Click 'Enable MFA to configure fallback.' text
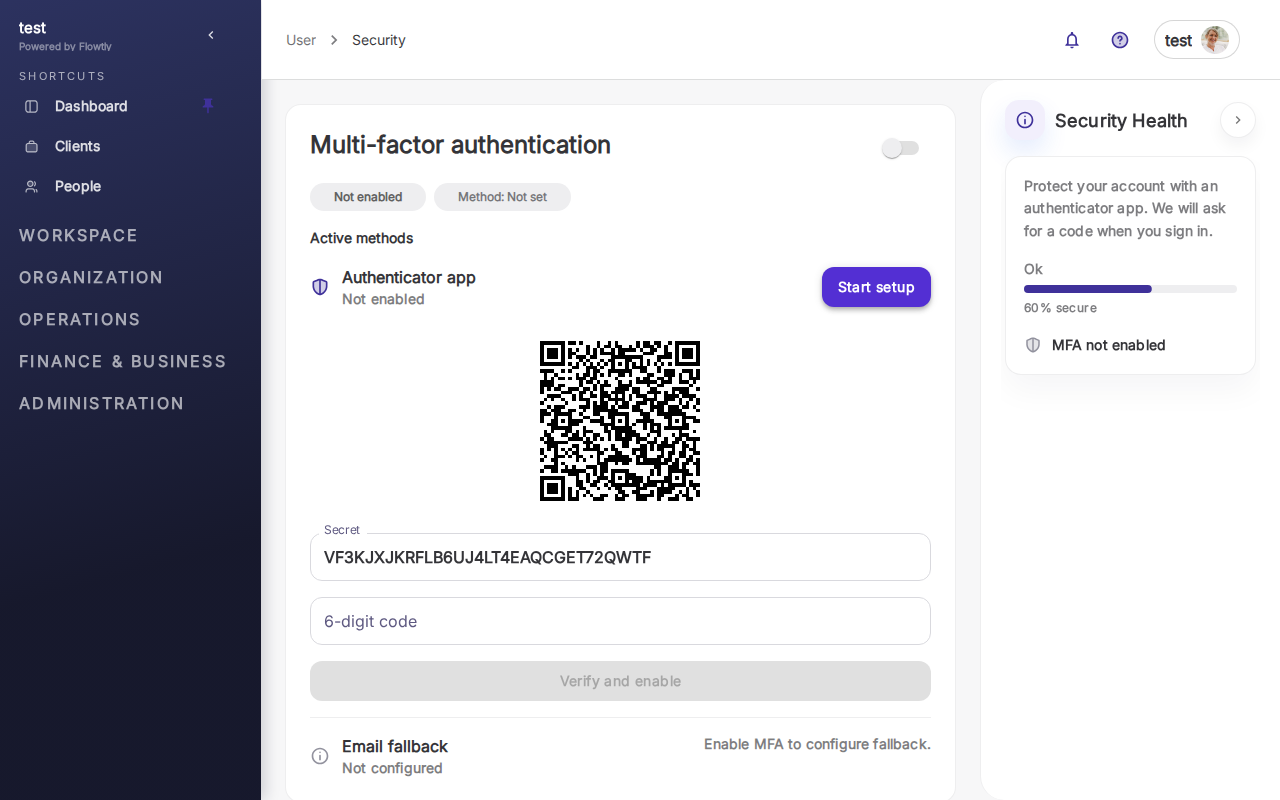This screenshot has height=800, width=1280. pos(817,744)
